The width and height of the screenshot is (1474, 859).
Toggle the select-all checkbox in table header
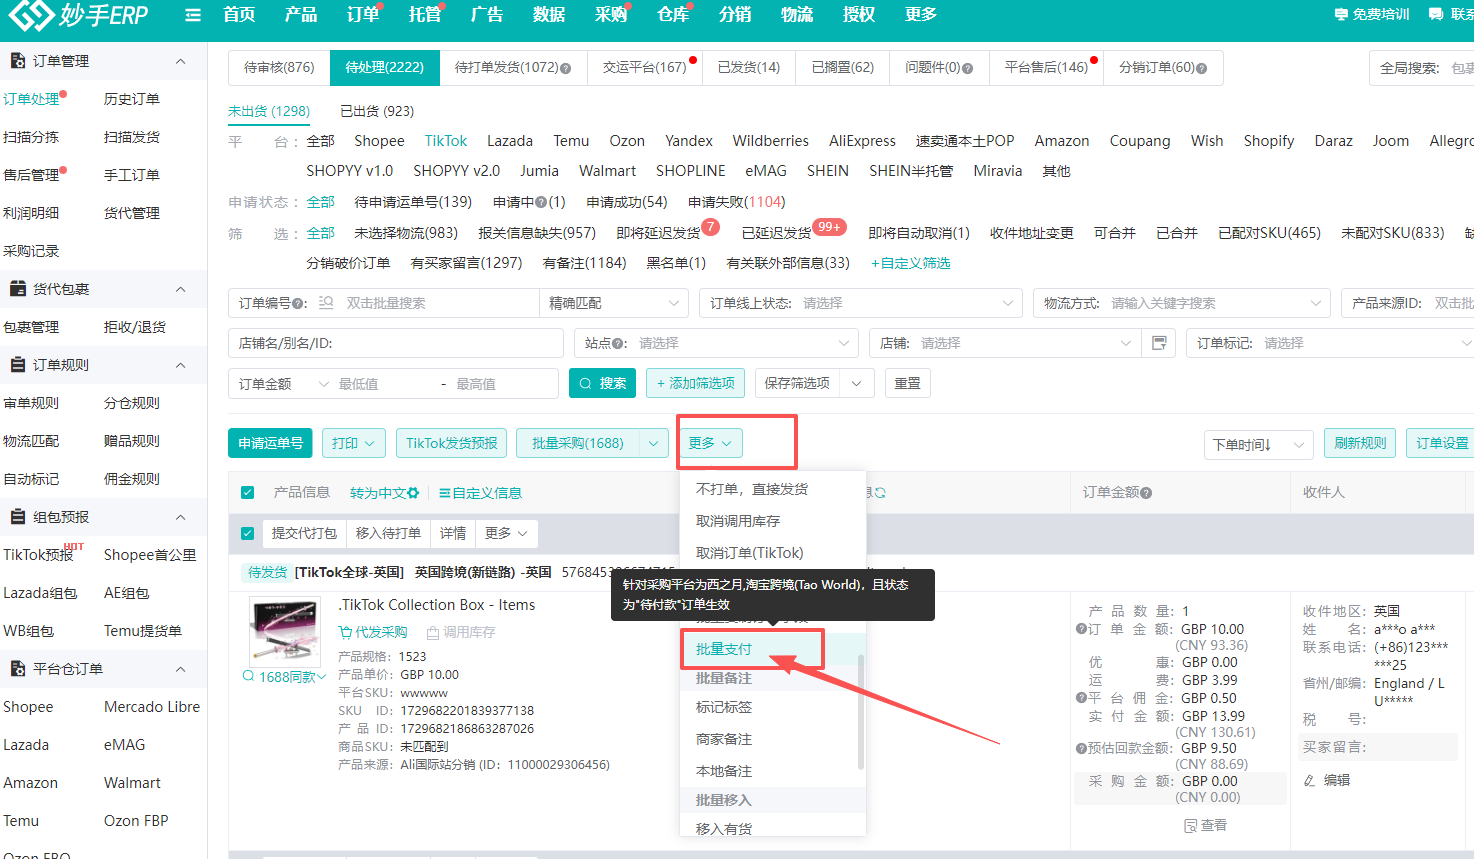(247, 493)
